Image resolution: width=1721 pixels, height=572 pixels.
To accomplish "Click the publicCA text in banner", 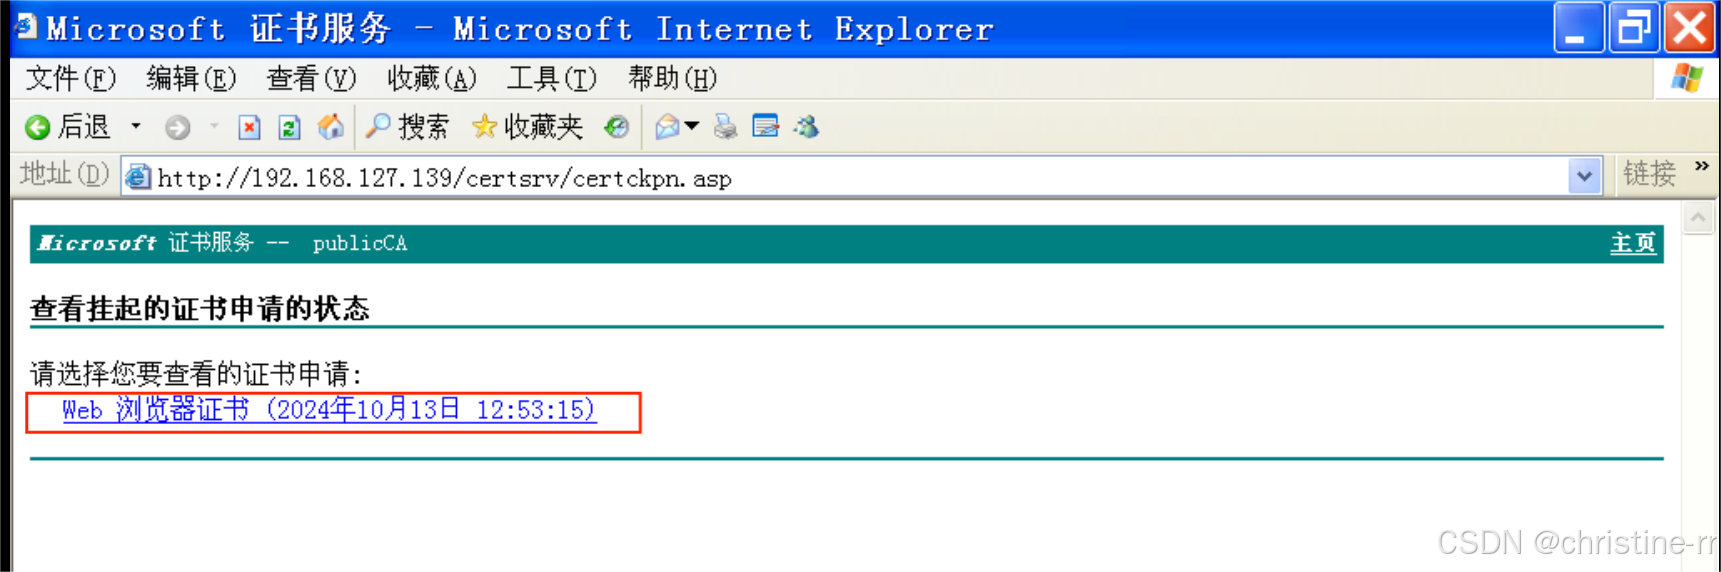I will 360,243.
